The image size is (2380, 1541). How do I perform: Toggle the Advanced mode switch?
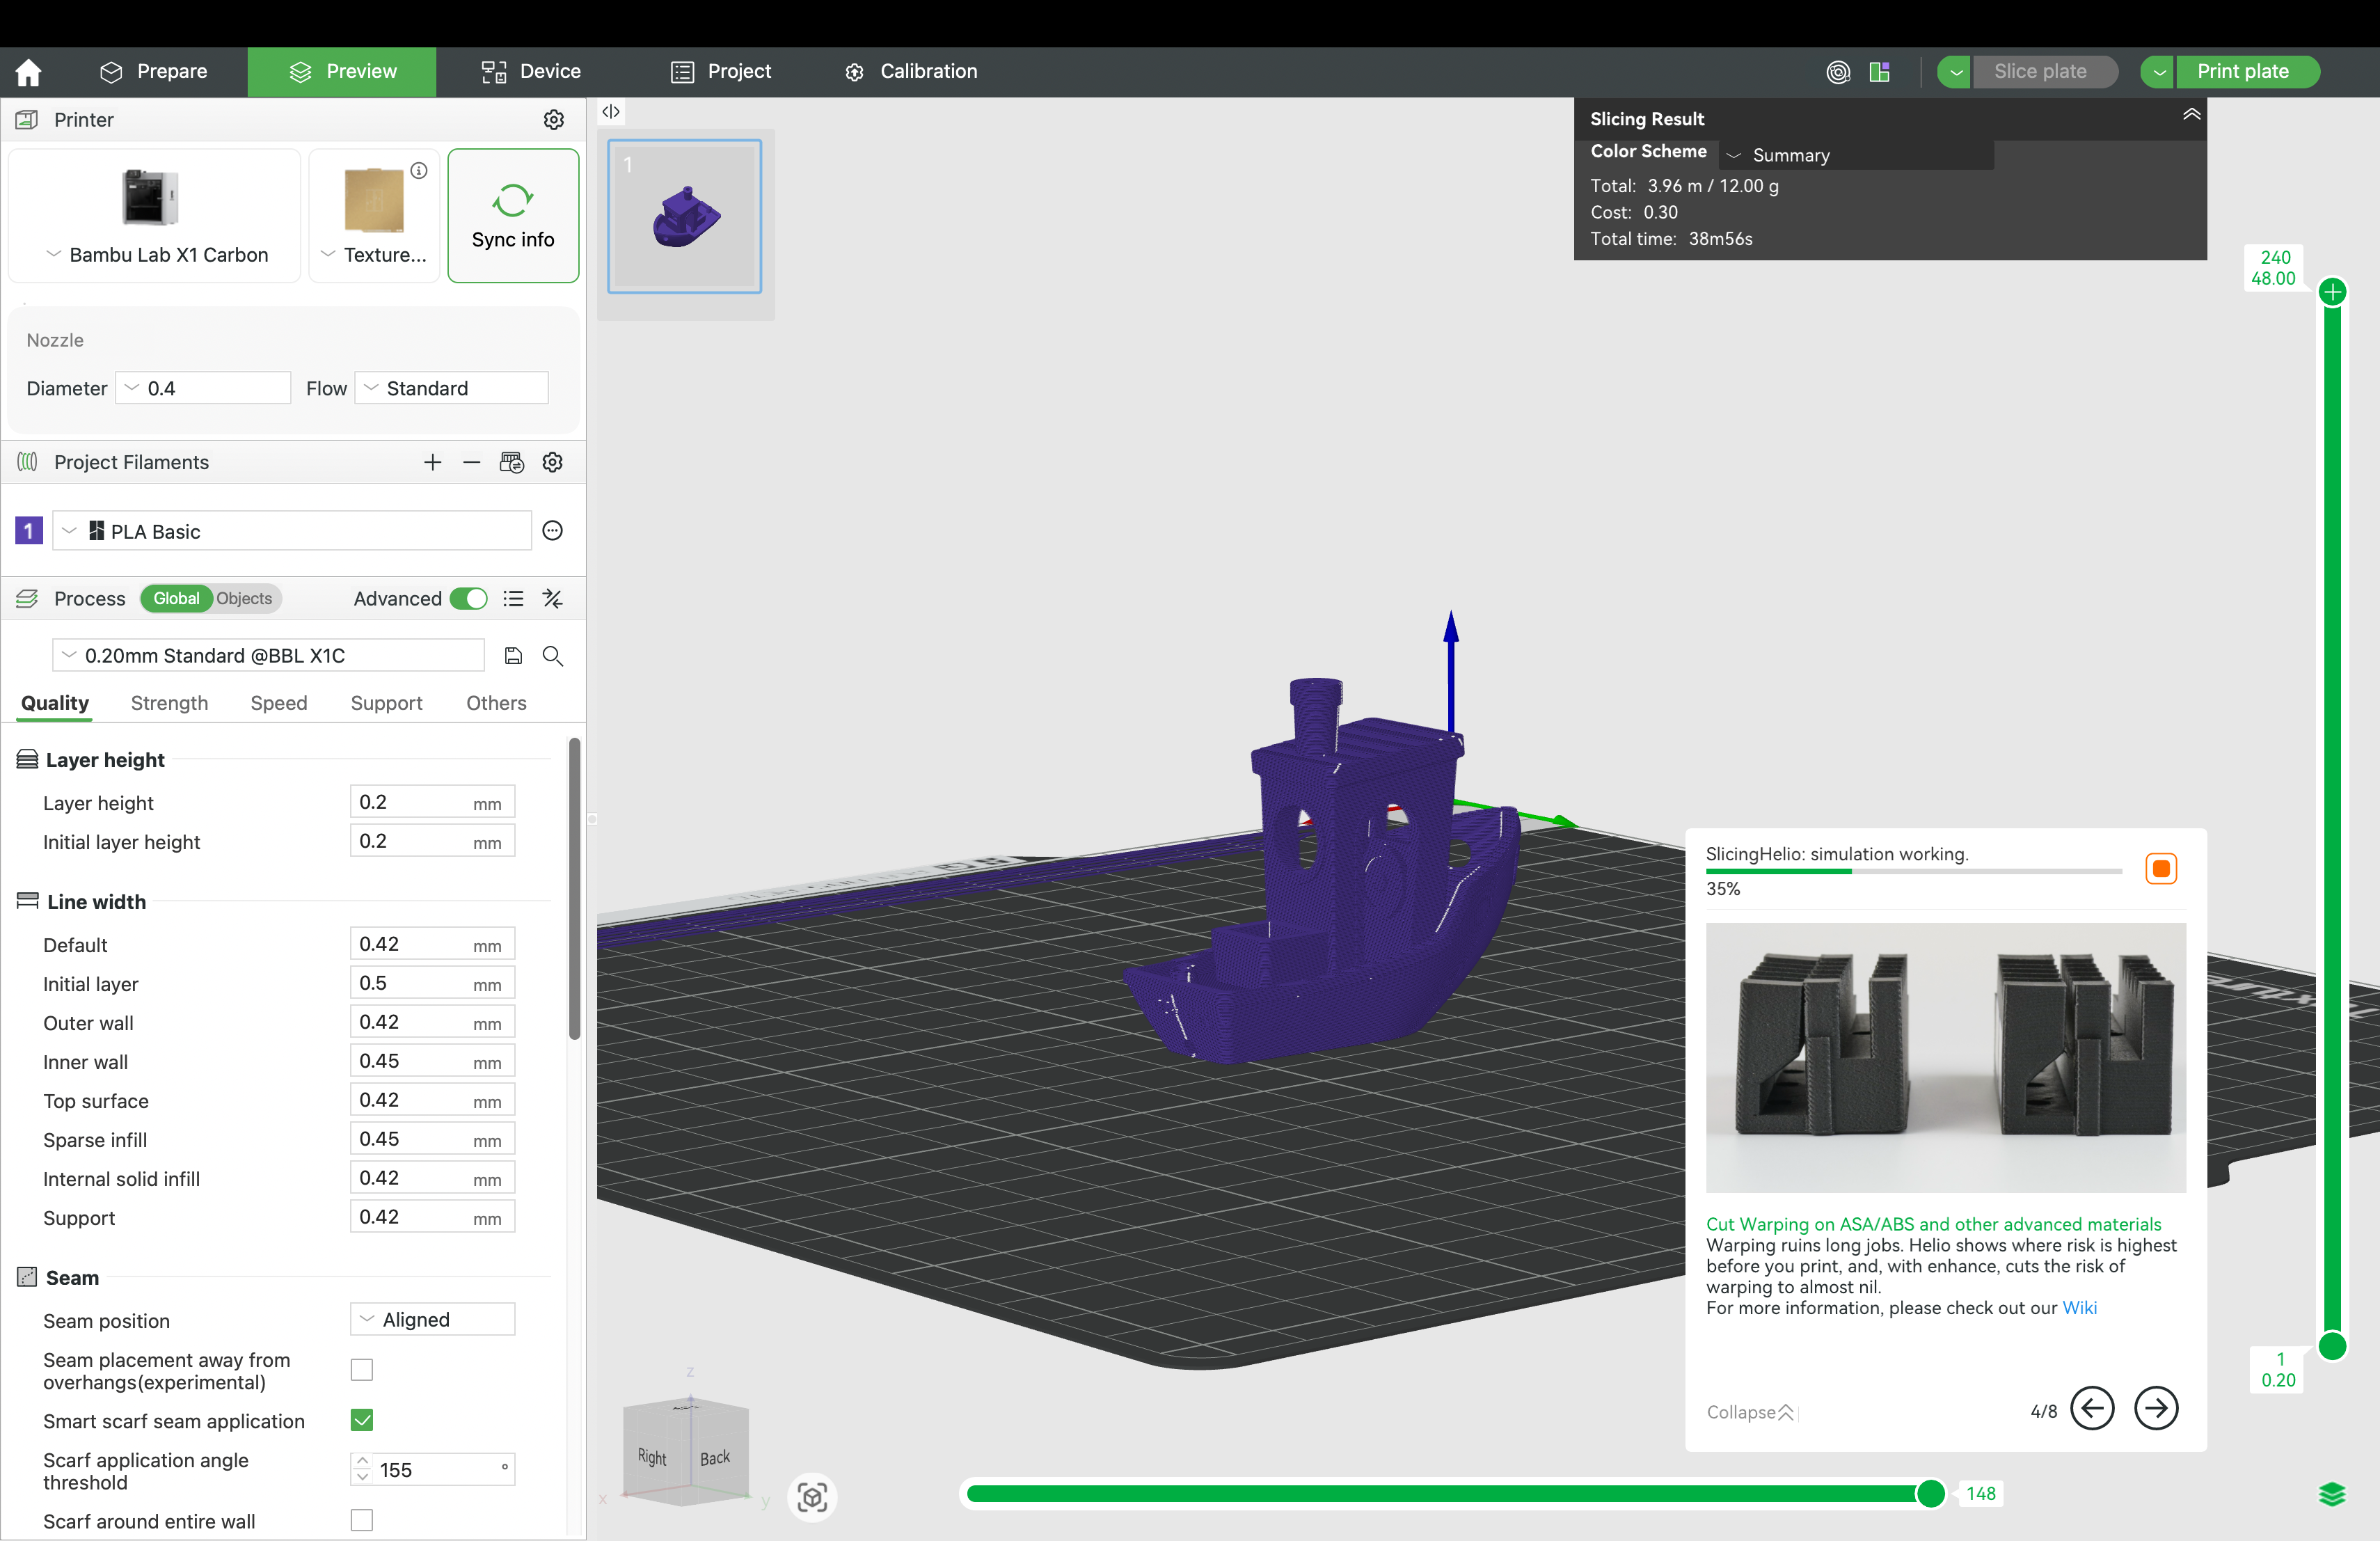tap(468, 599)
